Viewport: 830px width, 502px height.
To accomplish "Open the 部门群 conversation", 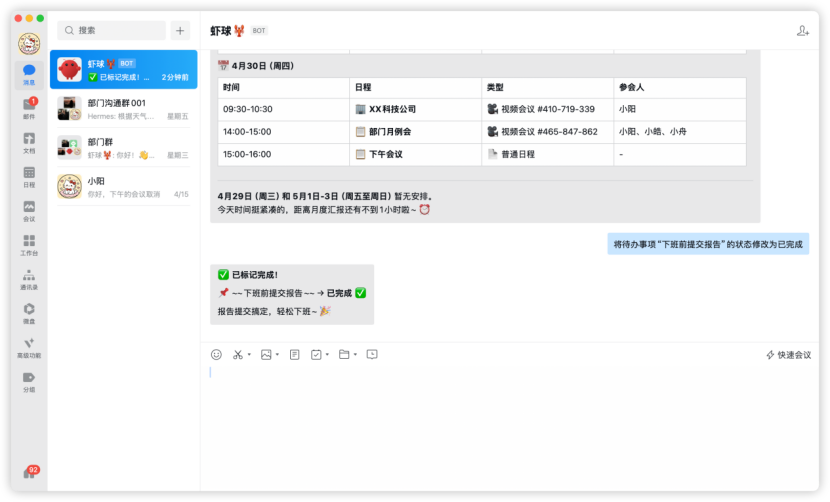I will 123,148.
